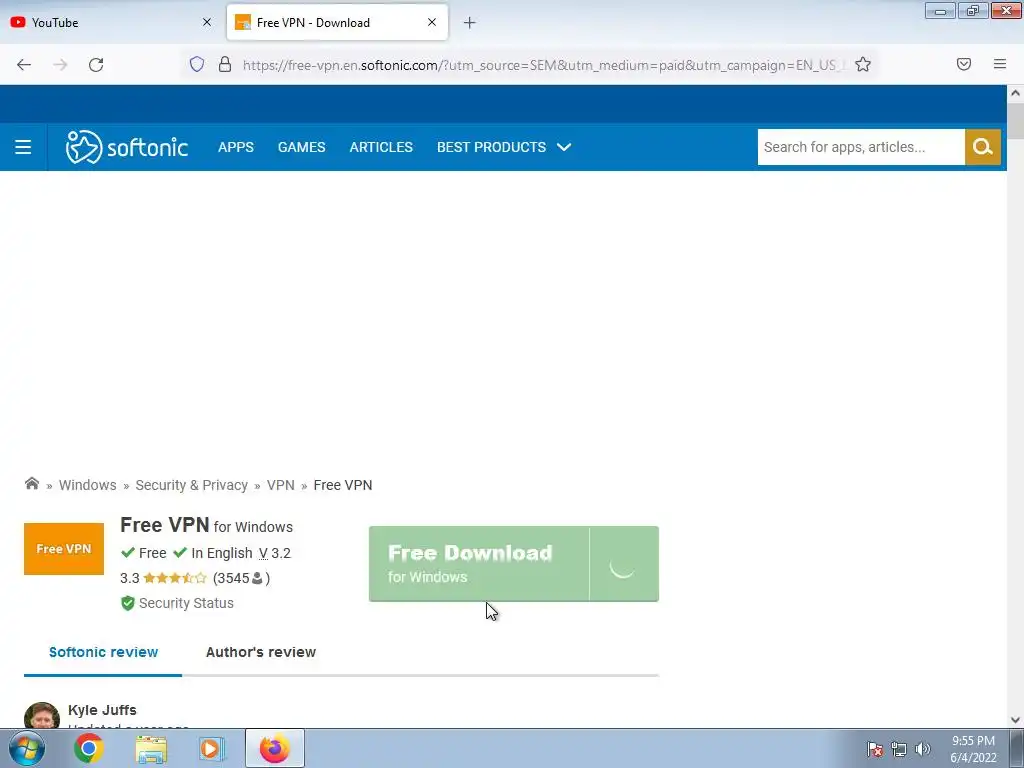Open the Firefox application menu

[x=999, y=64]
